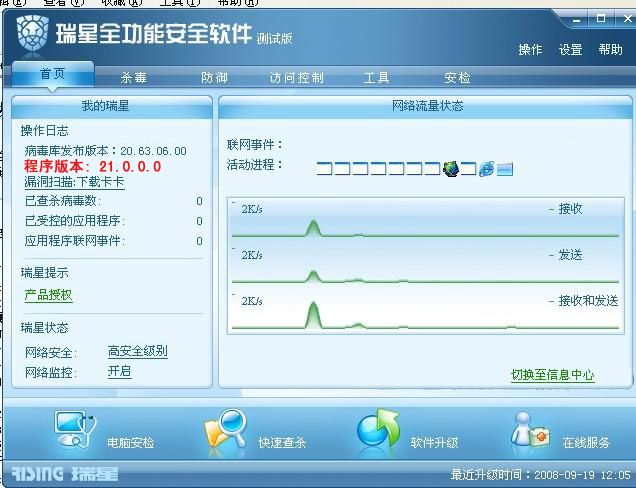Click the 我的瑞星 panel header
Image resolution: width=636 pixels, height=488 pixels.
pyautogui.click(x=112, y=107)
